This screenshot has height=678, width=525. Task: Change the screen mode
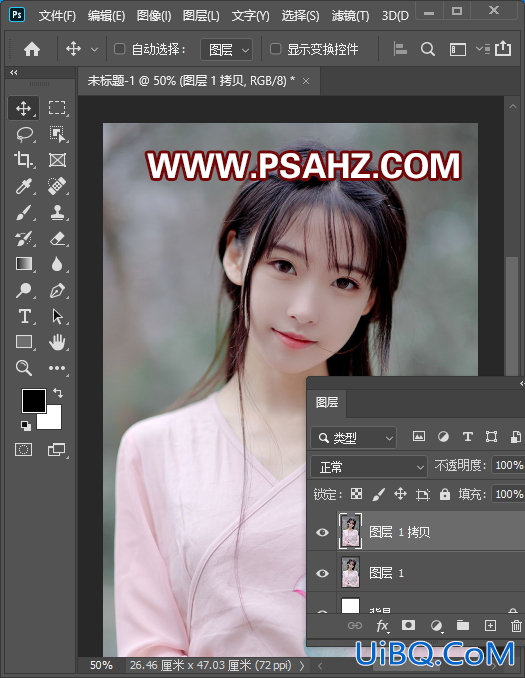tap(56, 450)
